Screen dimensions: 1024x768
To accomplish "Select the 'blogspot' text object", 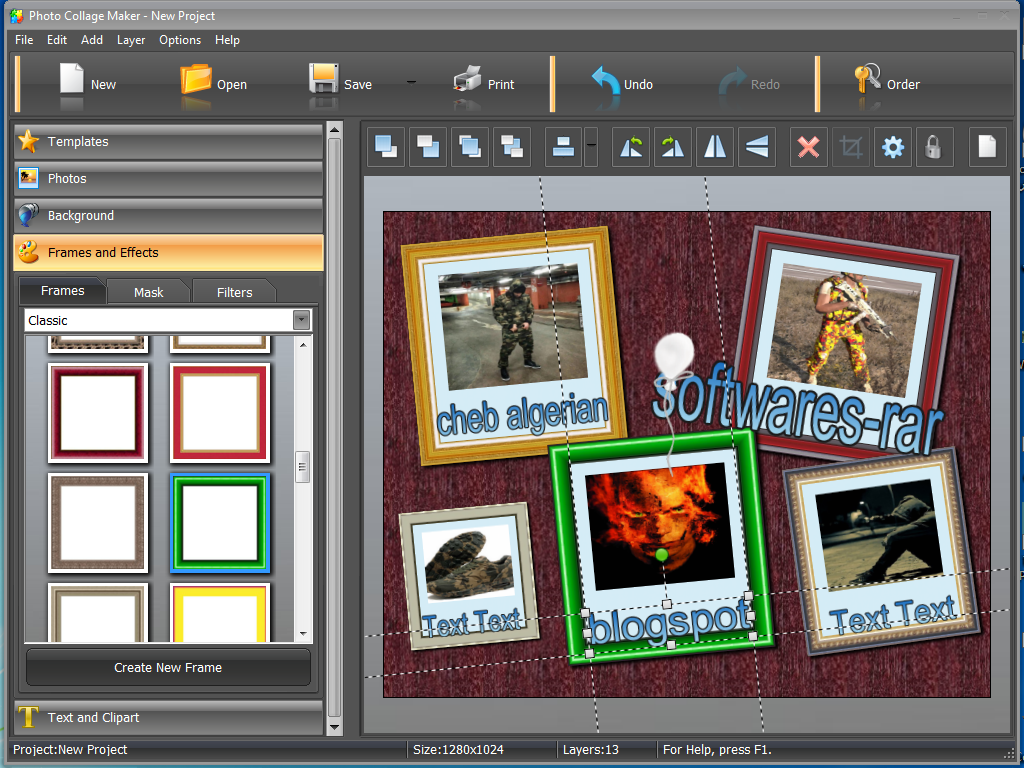I will click(x=669, y=625).
